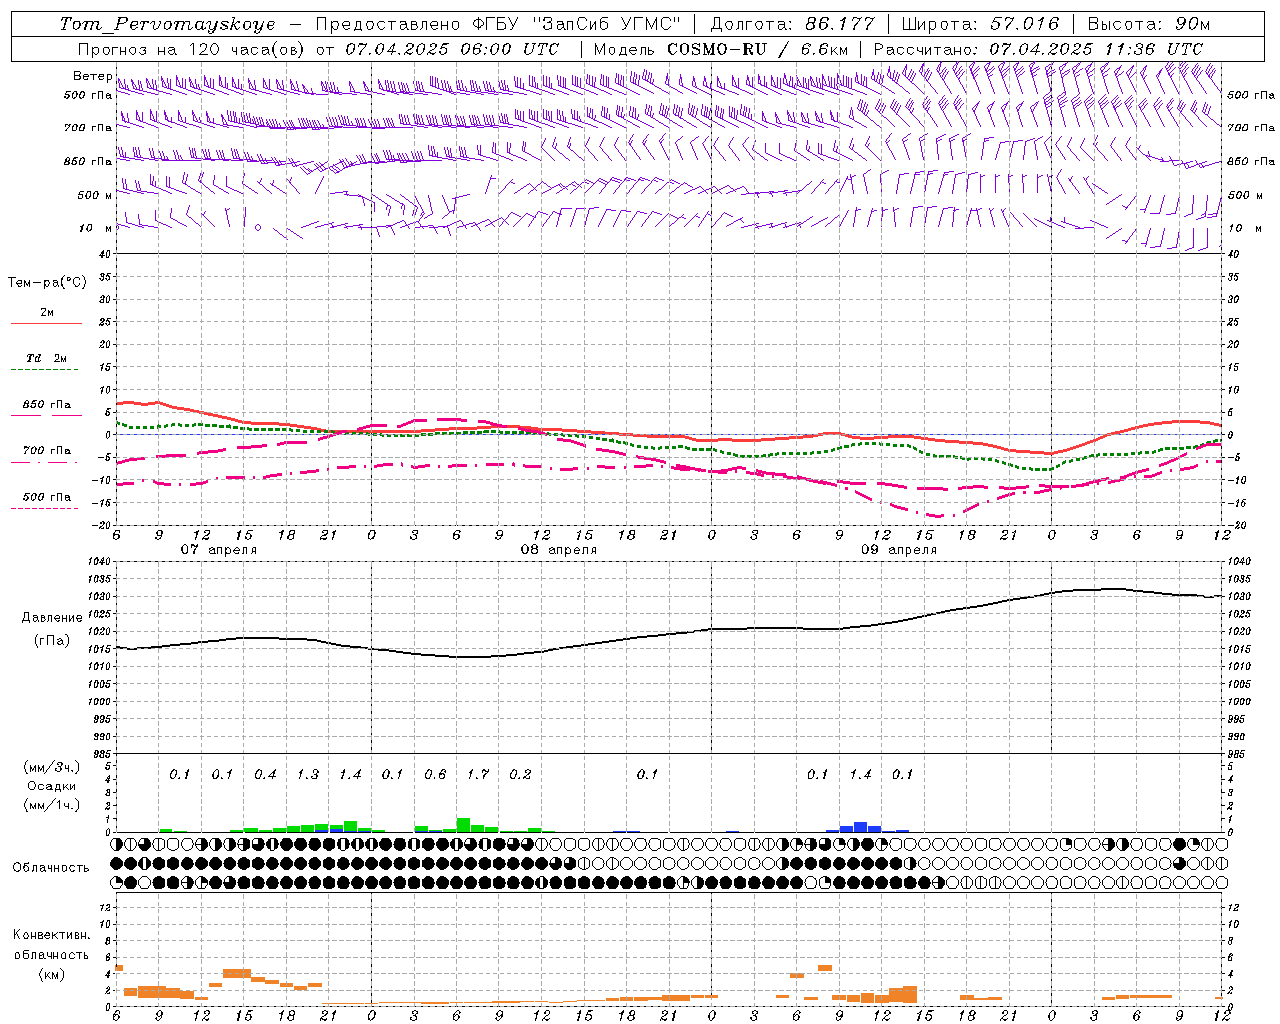Click the 1.3 precipitation total
1280x1024 pixels.
[308, 775]
